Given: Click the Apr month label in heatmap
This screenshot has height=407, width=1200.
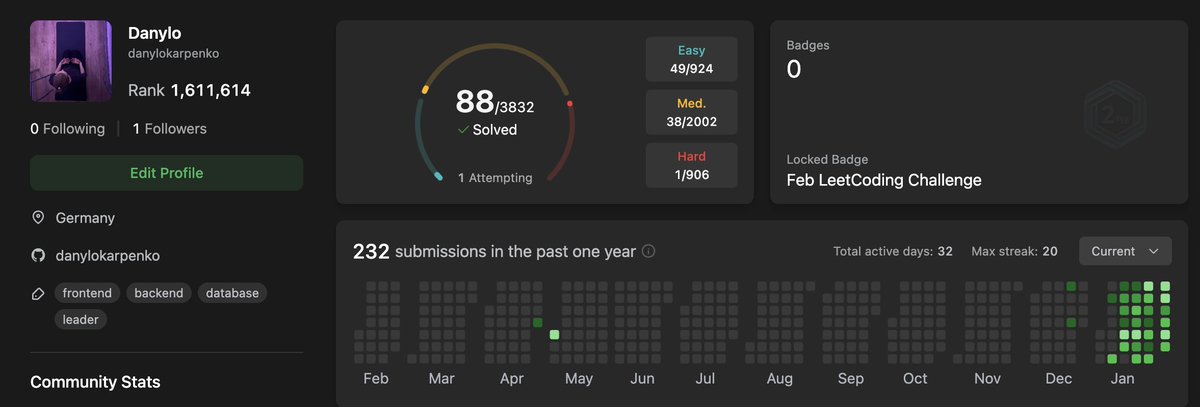Looking at the screenshot, I should 511,379.
